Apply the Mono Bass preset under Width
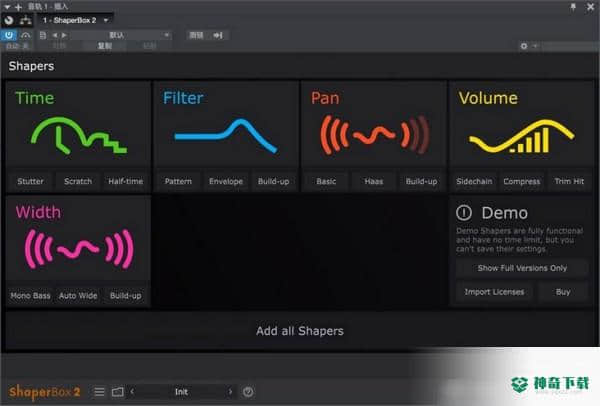The image size is (600, 406). 30,295
